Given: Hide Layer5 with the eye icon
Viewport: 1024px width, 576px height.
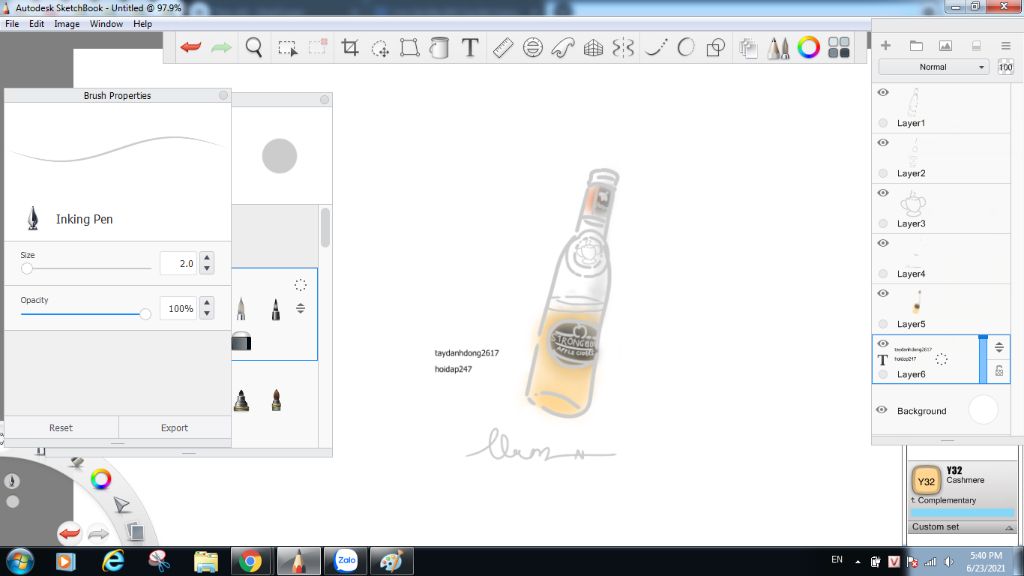Looking at the screenshot, I should pyautogui.click(x=883, y=294).
